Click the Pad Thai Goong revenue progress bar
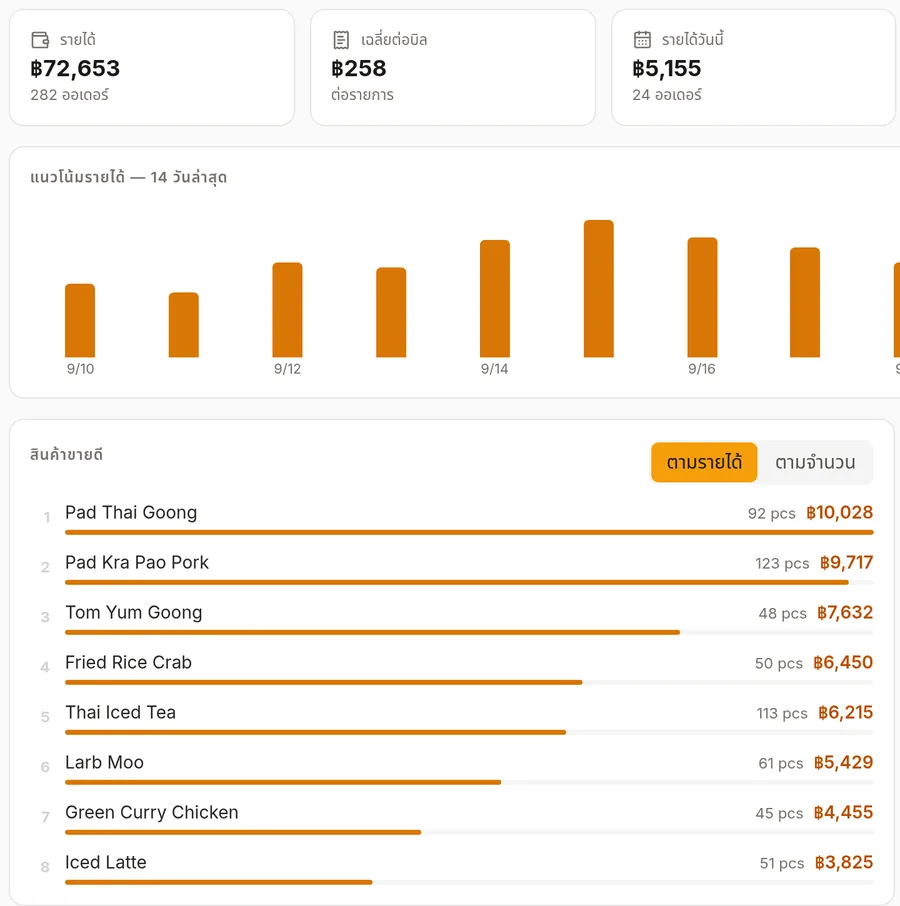 click(469, 532)
